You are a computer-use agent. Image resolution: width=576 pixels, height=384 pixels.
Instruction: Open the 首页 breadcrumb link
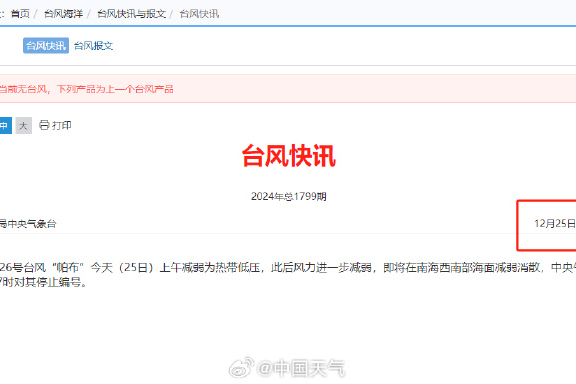tap(20, 14)
